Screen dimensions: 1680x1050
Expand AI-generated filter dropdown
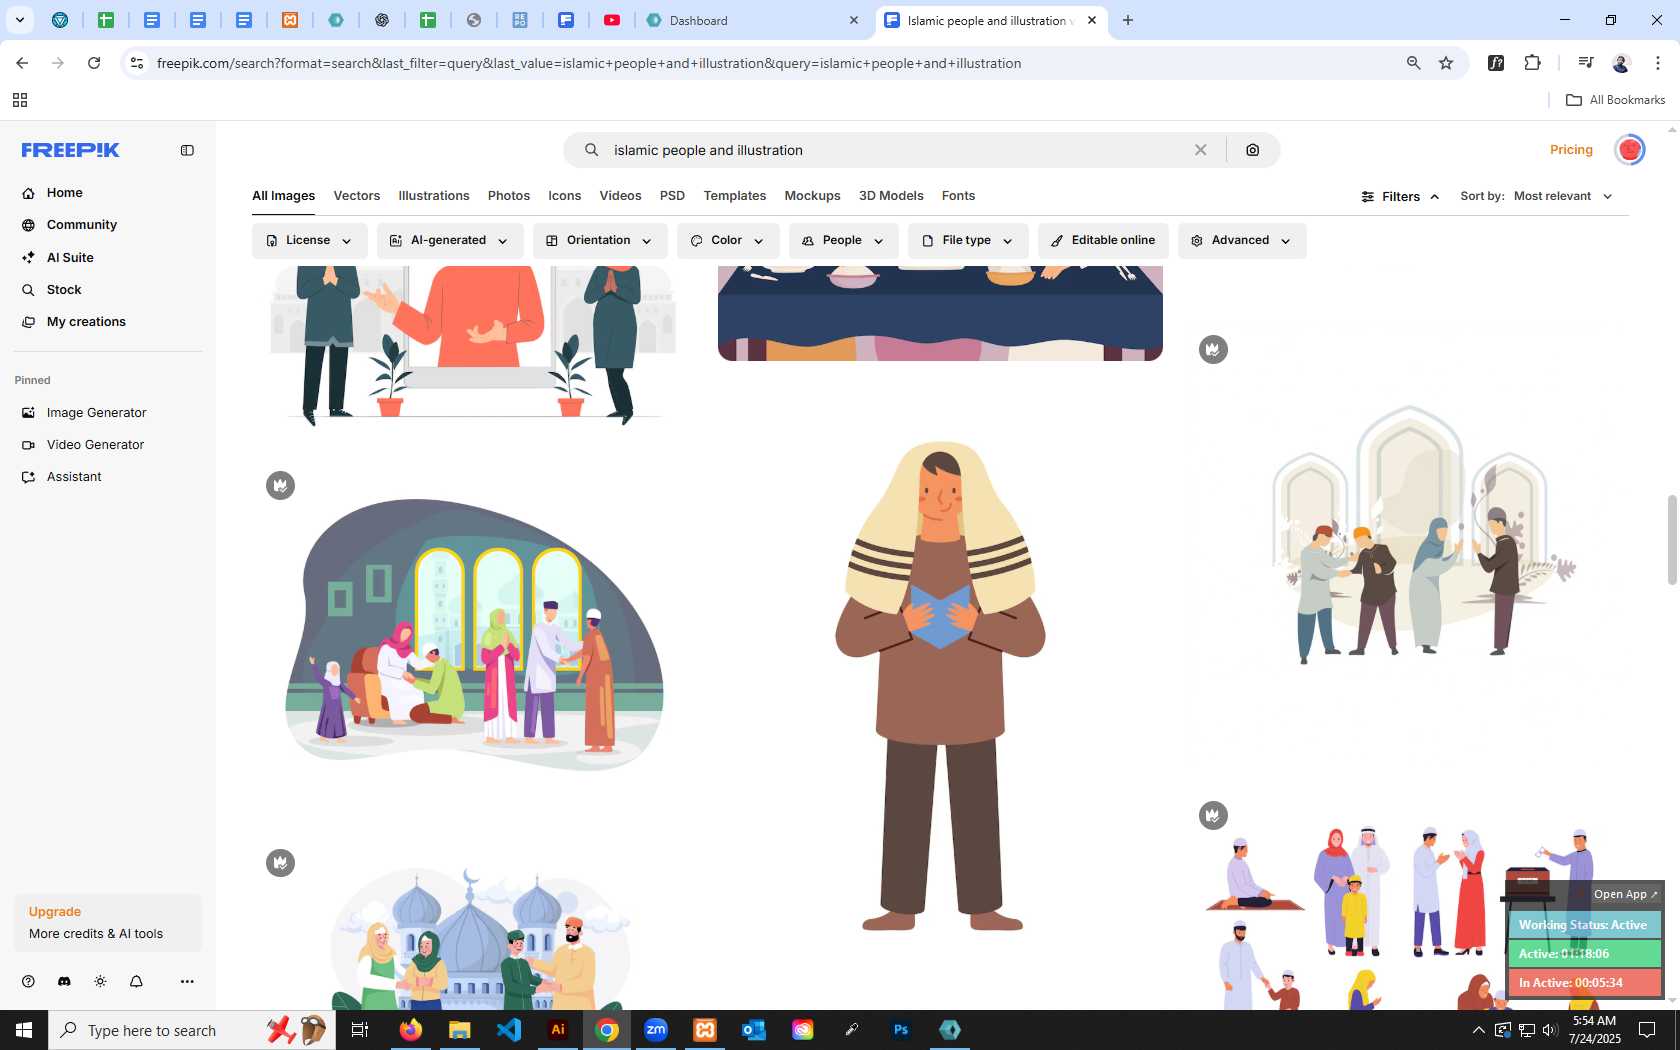click(x=449, y=241)
